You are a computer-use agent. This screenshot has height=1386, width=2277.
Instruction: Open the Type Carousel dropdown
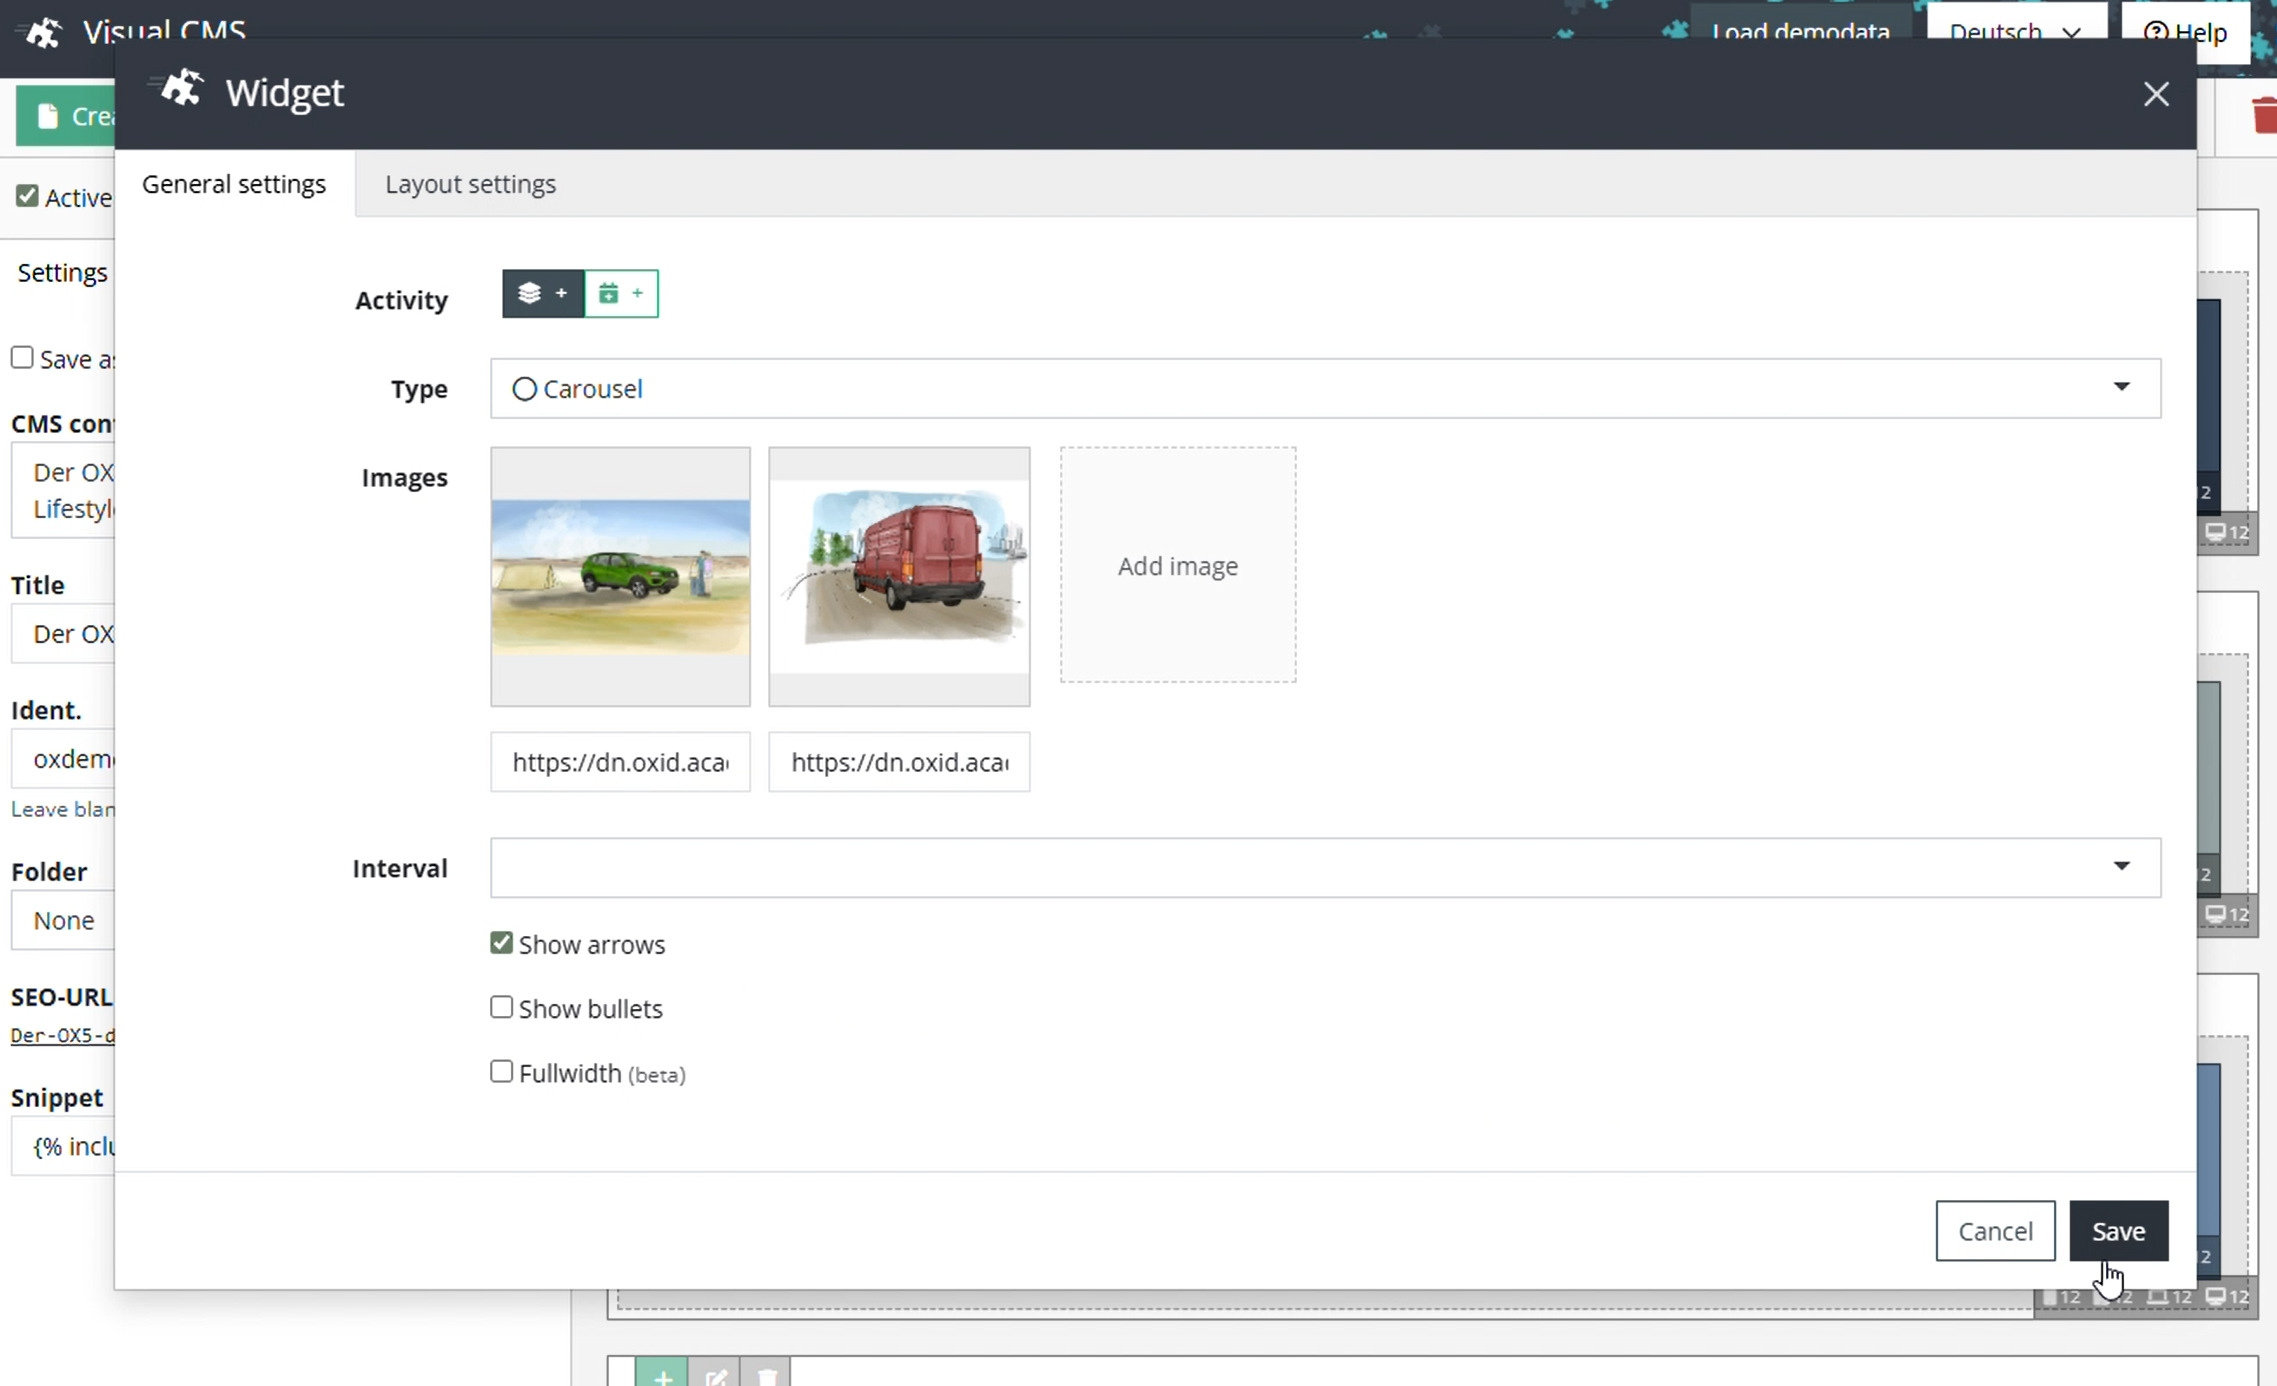point(1325,388)
